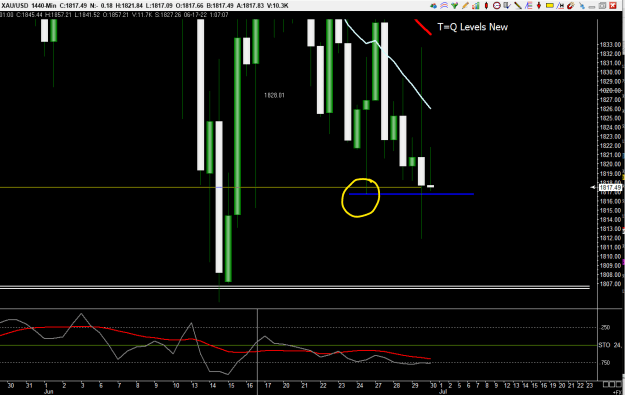Choose the line measurement tool icon
Viewport: 625px width, 395px height.
(x=560, y=6)
